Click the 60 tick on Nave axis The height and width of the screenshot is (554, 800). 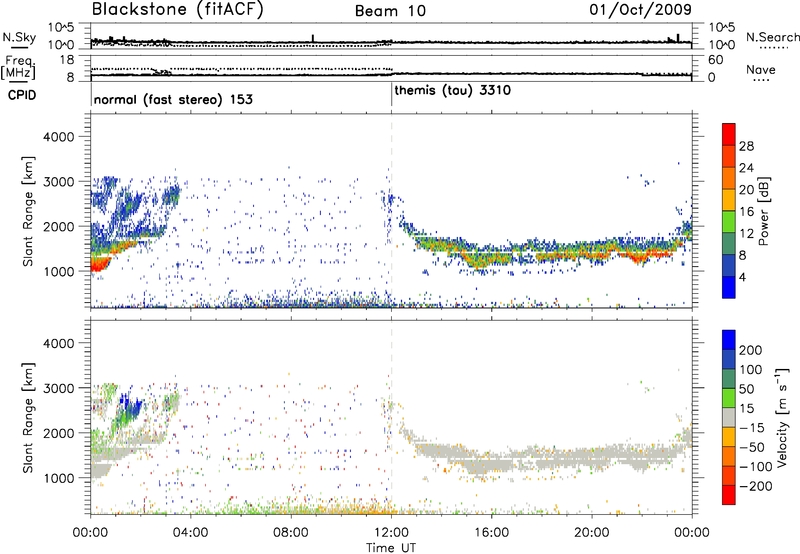715,60
